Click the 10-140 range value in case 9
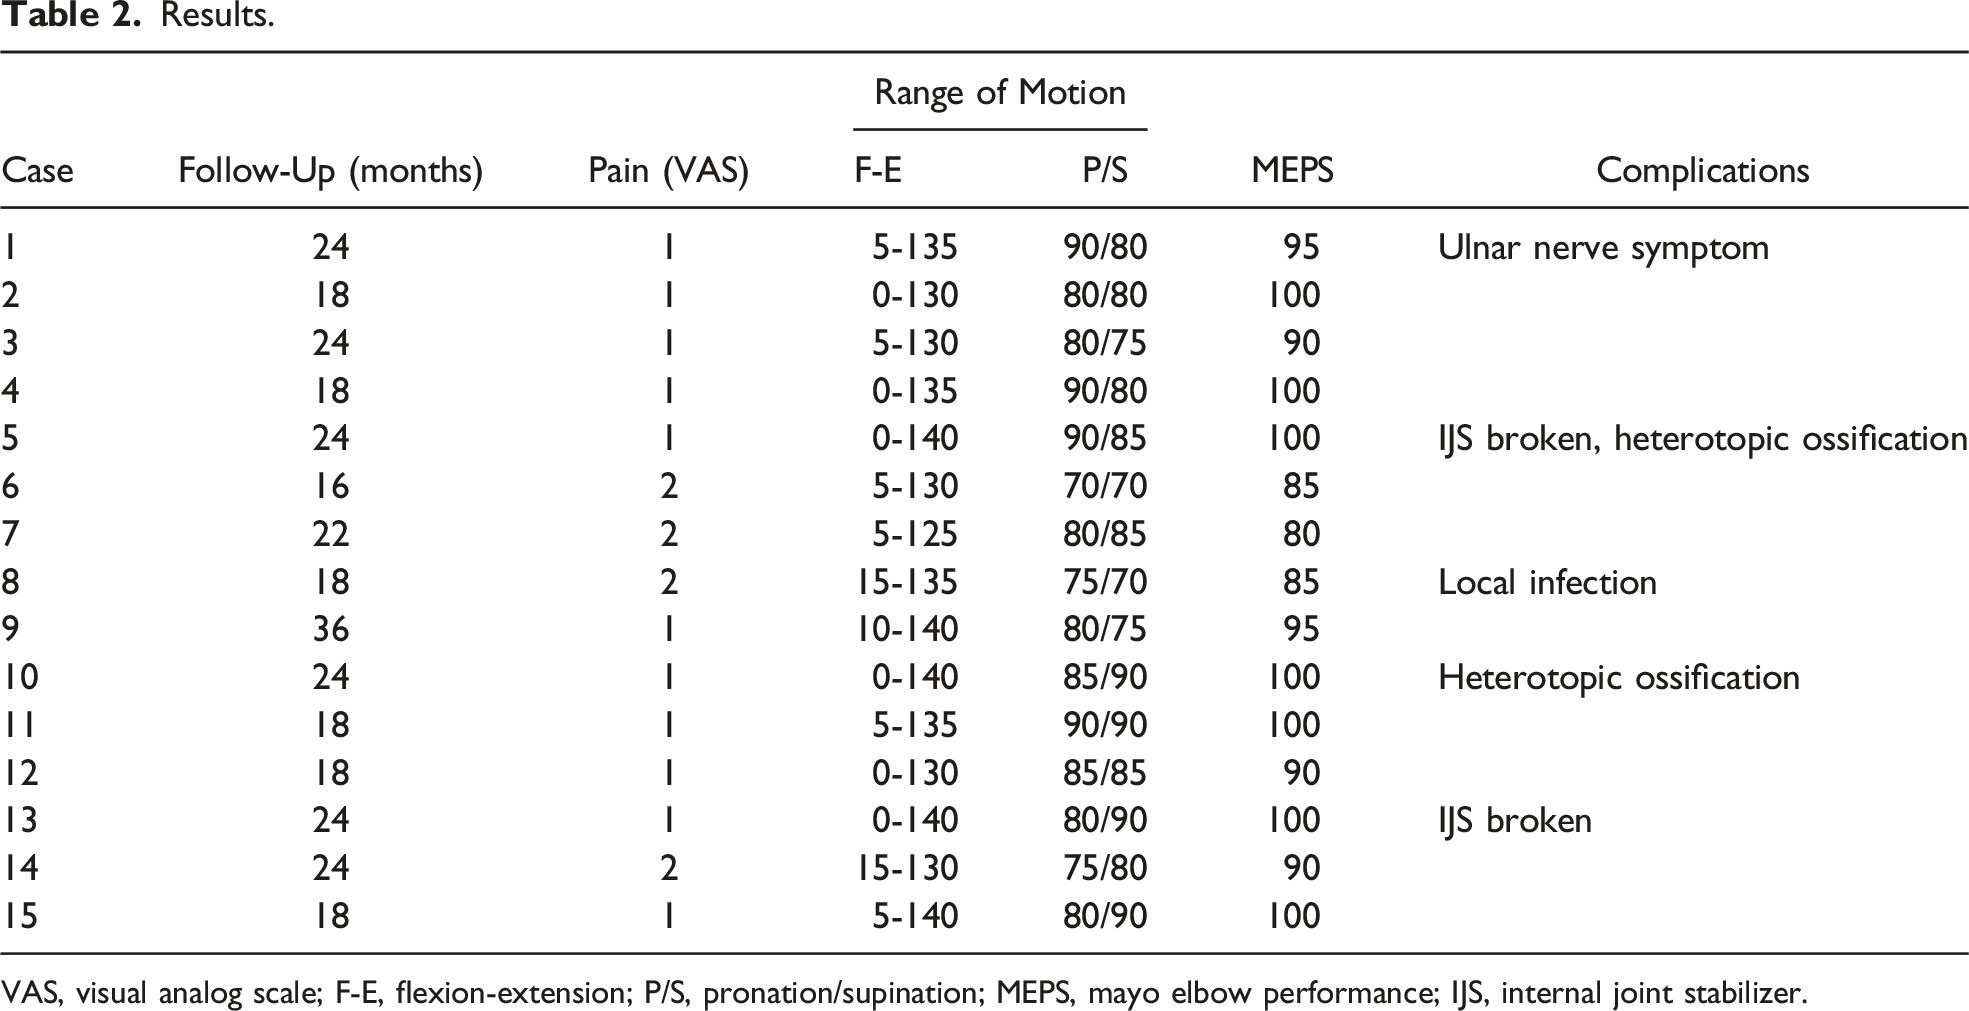The height and width of the screenshot is (1011, 1969). (905, 629)
